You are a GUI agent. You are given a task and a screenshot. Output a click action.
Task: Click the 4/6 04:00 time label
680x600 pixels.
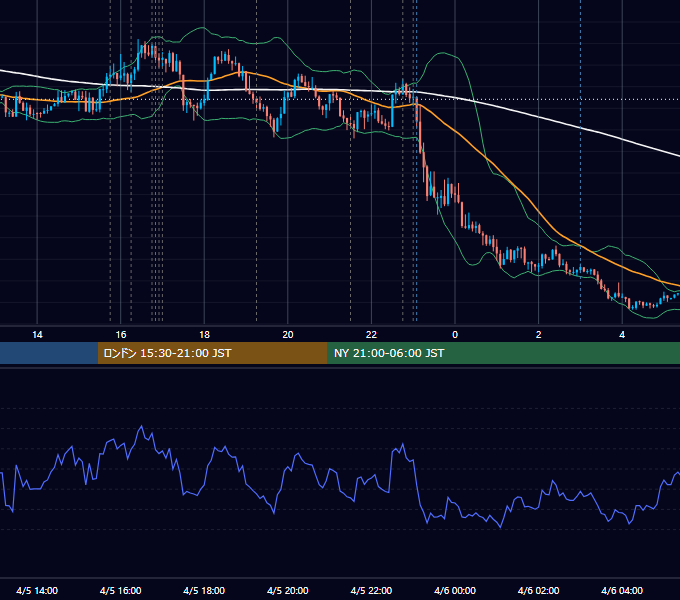tap(622, 590)
